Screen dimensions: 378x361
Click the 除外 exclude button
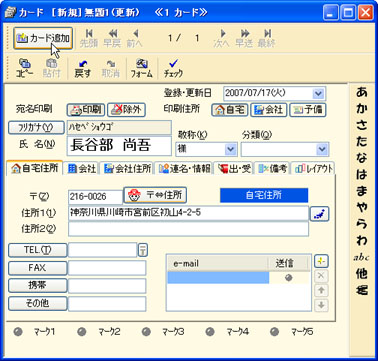pyautogui.click(x=126, y=110)
